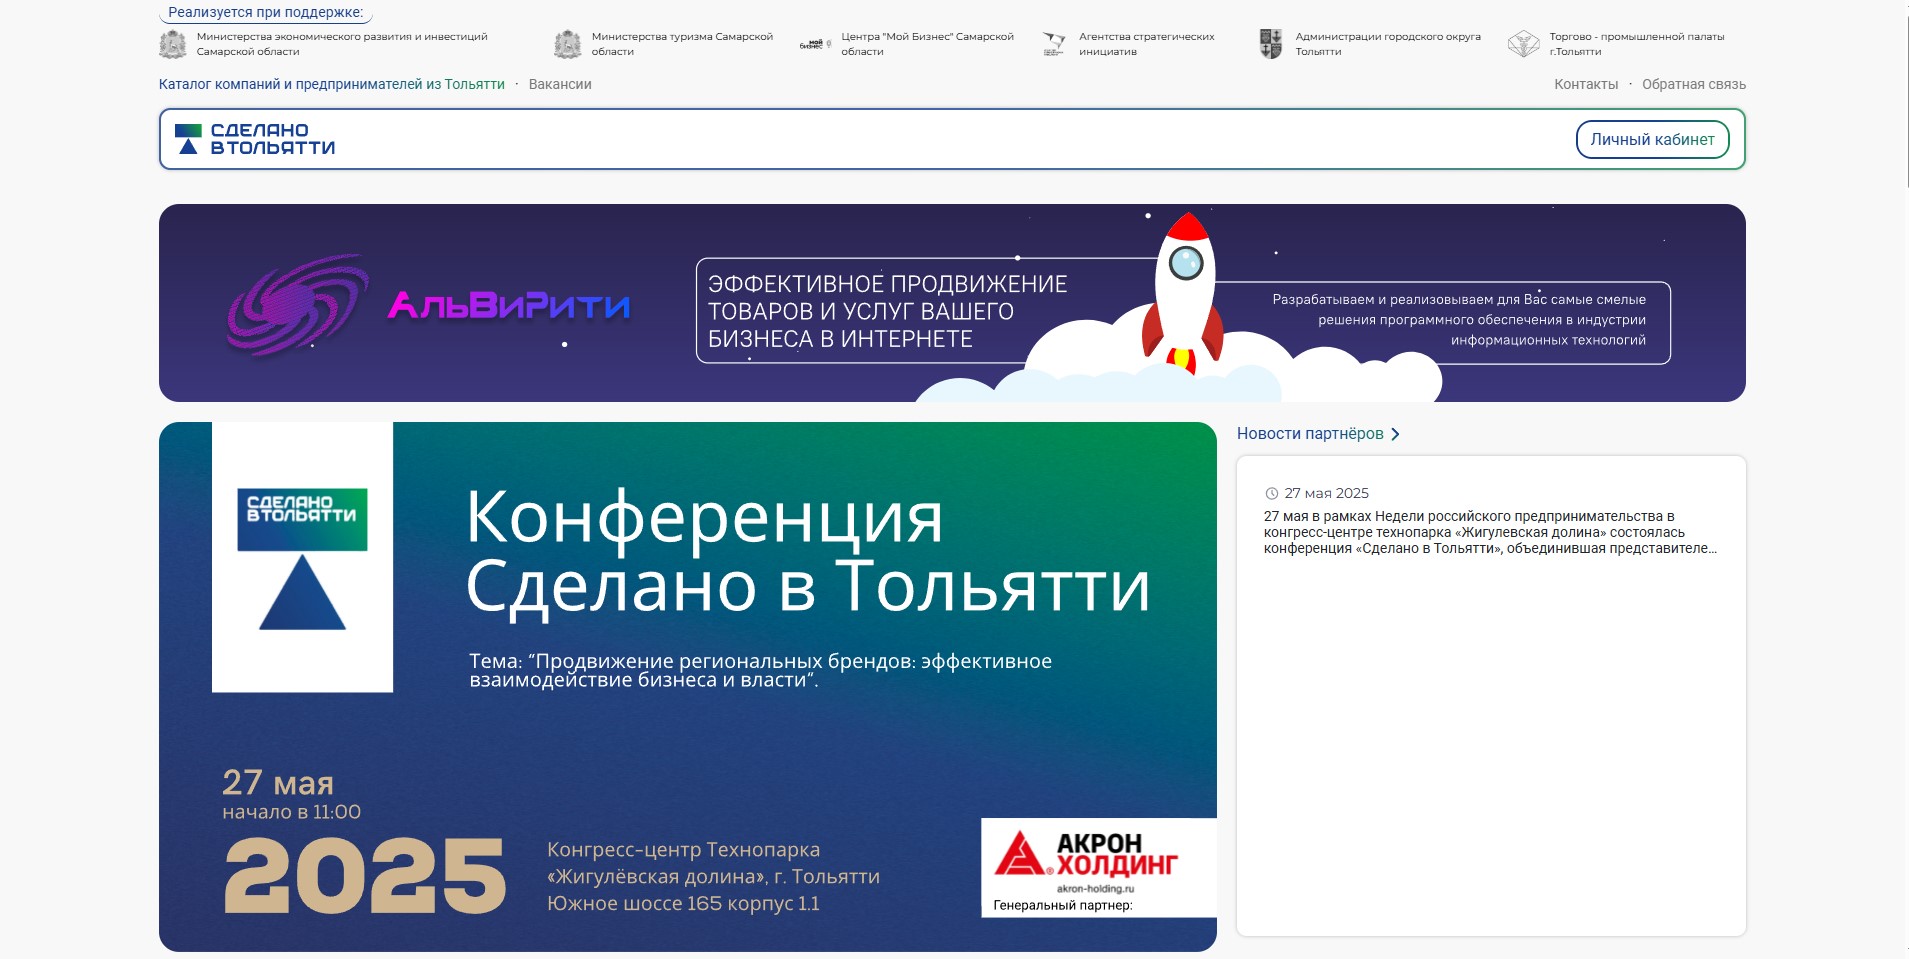This screenshot has height=959, width=1909.
Task: Expand partner news via the chevron arrow
Action: (x=1396, y=434)
